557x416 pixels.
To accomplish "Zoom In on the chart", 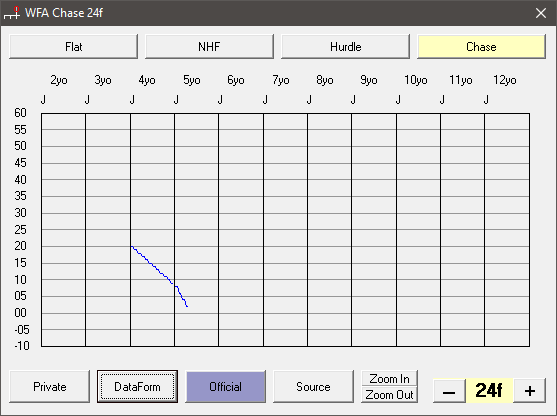I will [389, 379].
